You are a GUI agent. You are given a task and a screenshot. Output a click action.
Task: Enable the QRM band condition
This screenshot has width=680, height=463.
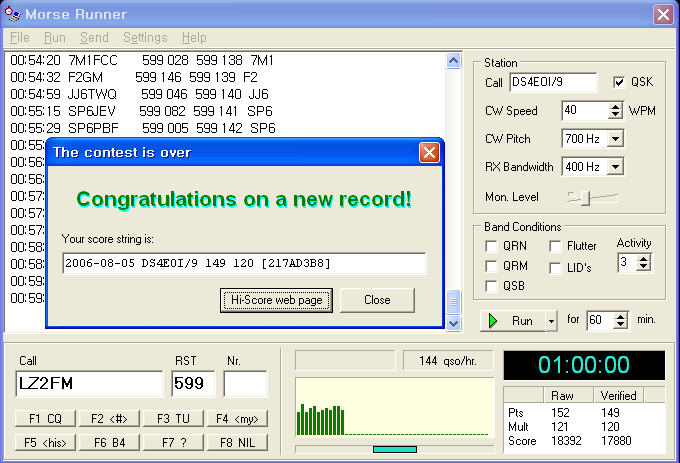tap(491, 266)
